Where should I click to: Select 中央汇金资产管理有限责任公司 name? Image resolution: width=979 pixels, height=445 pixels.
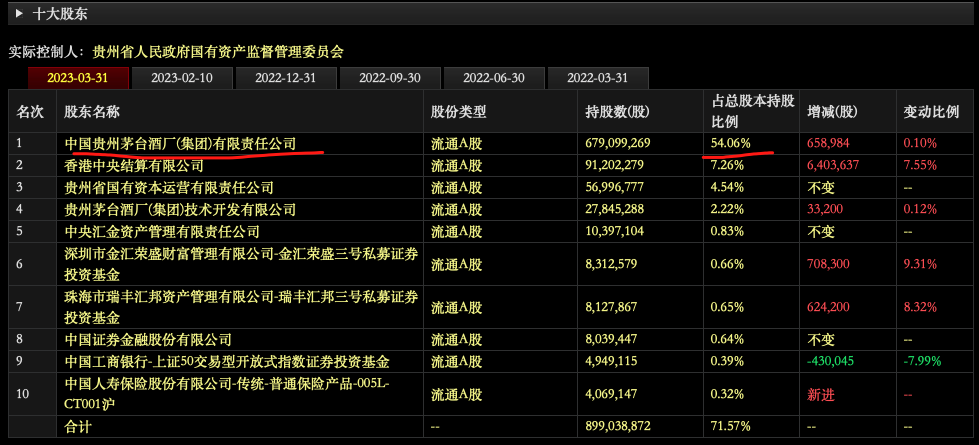click(162, 232)
